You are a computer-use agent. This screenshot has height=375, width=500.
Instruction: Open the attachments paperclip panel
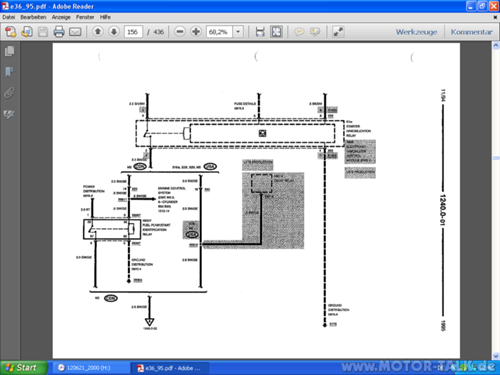[x=9, y=93]
